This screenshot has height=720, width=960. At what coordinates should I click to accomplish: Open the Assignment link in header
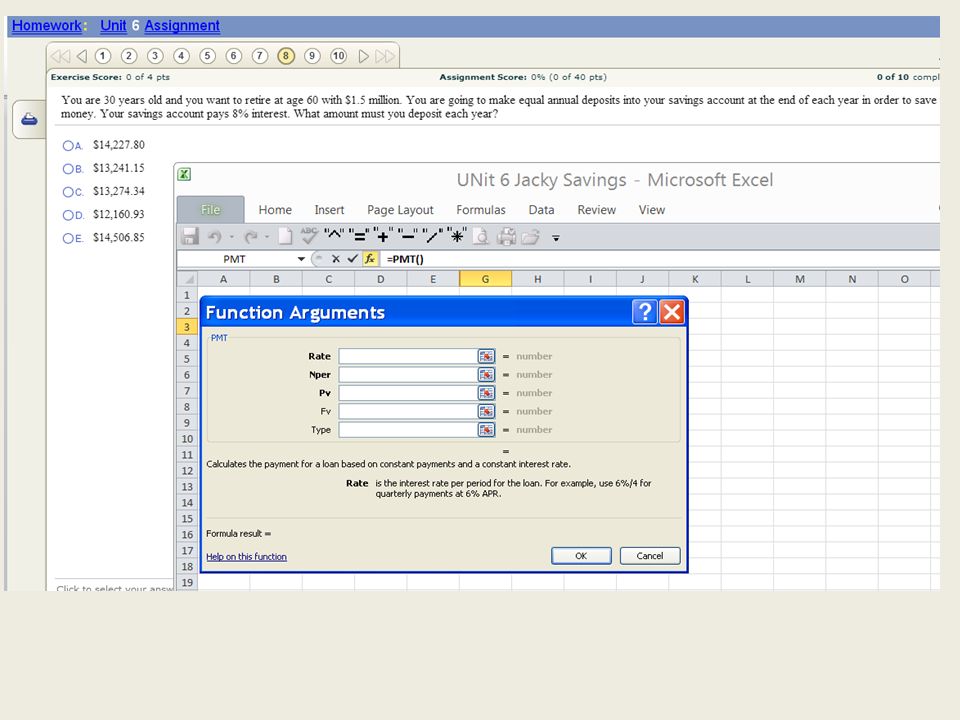tap(182, 26)
